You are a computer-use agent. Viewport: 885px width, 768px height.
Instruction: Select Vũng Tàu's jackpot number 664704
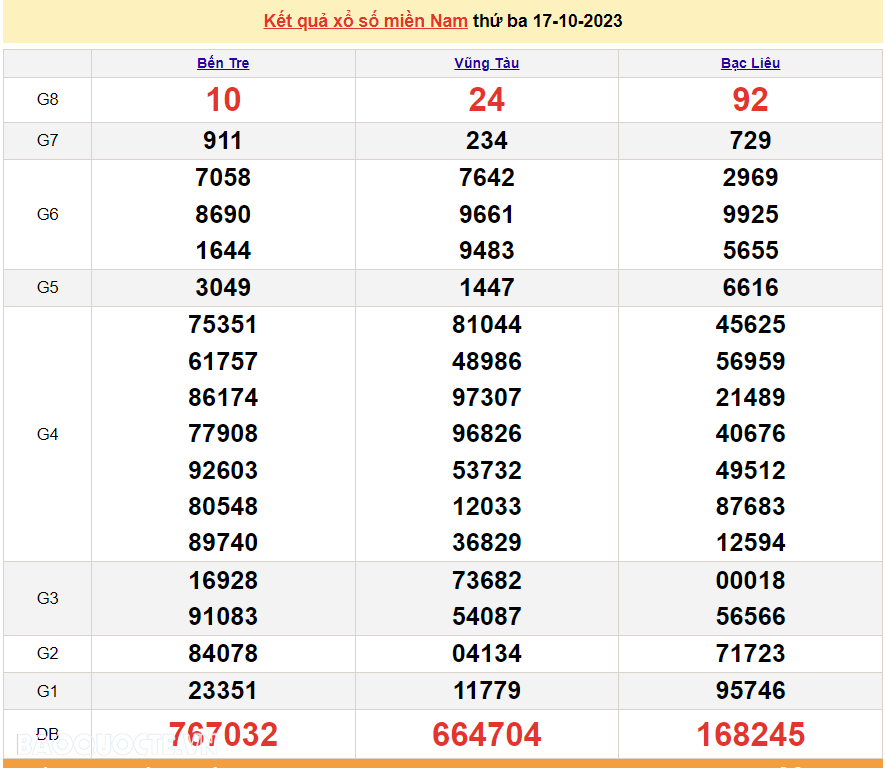tap(487, 733)
